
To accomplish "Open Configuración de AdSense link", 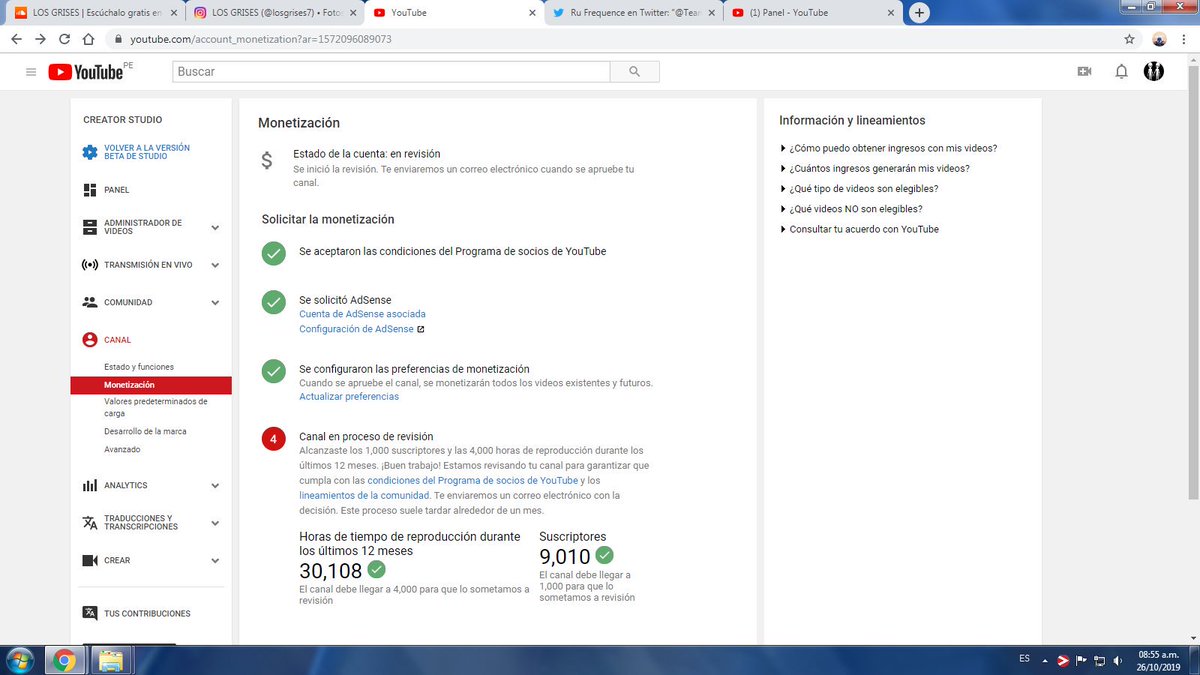I will (356, 329).
